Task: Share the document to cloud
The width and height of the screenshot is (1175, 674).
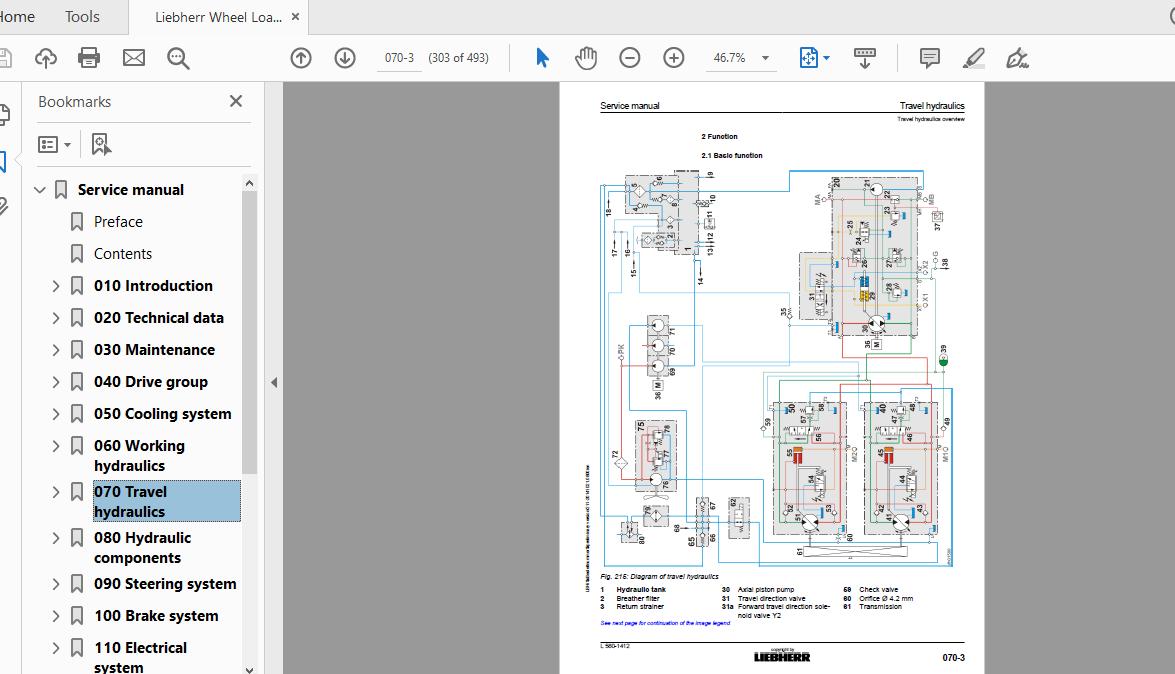Action: pyautogui.click(x=46, y=57)
